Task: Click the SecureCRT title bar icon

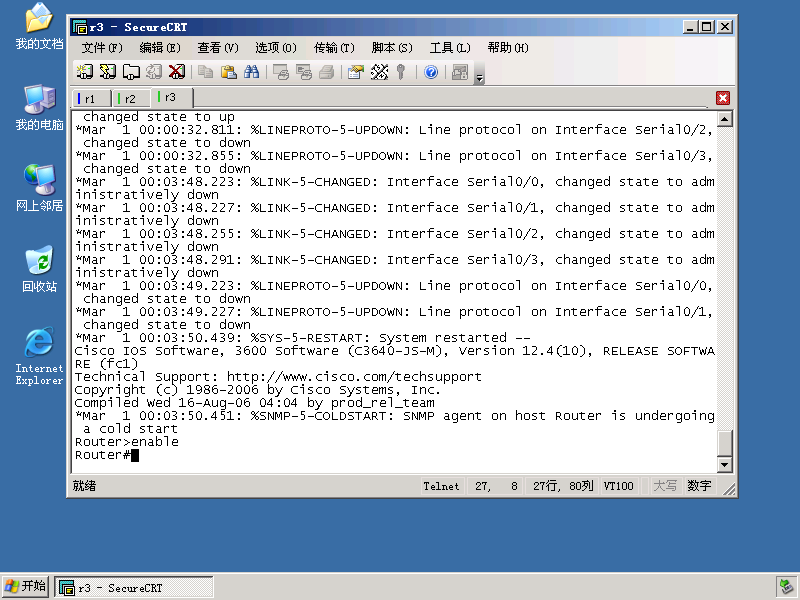Action: pyautogui.click(x=80, y=27)
